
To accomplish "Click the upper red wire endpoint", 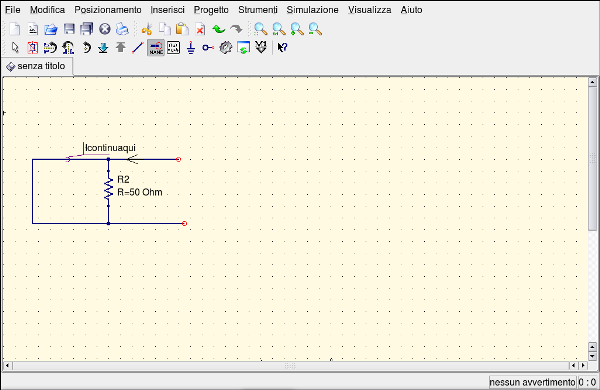I will pyautogui.click(x=178, y=160).
